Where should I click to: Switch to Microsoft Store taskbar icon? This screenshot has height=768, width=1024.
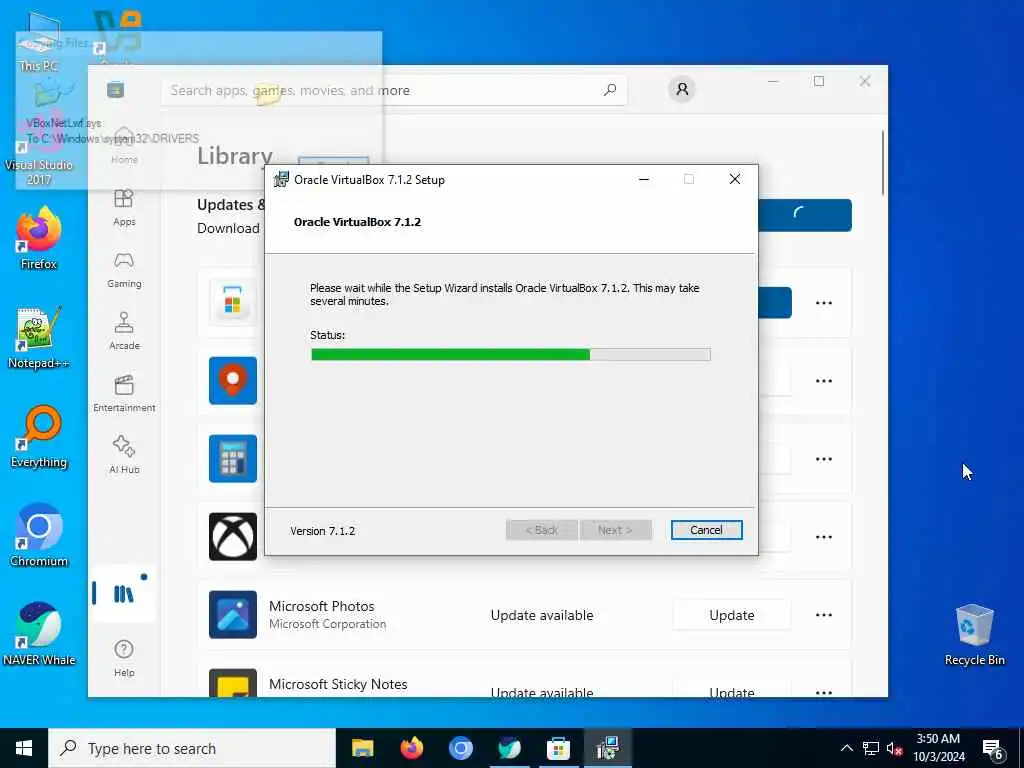tap(558, 748)
